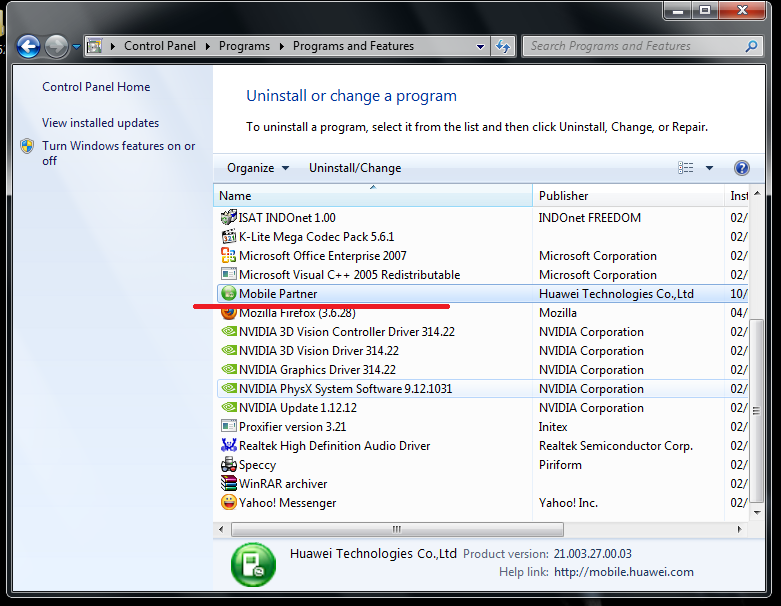Select Mozilla Firefox (3.6.28) entry text
The image size is (781, 606).
coord(297,313)
